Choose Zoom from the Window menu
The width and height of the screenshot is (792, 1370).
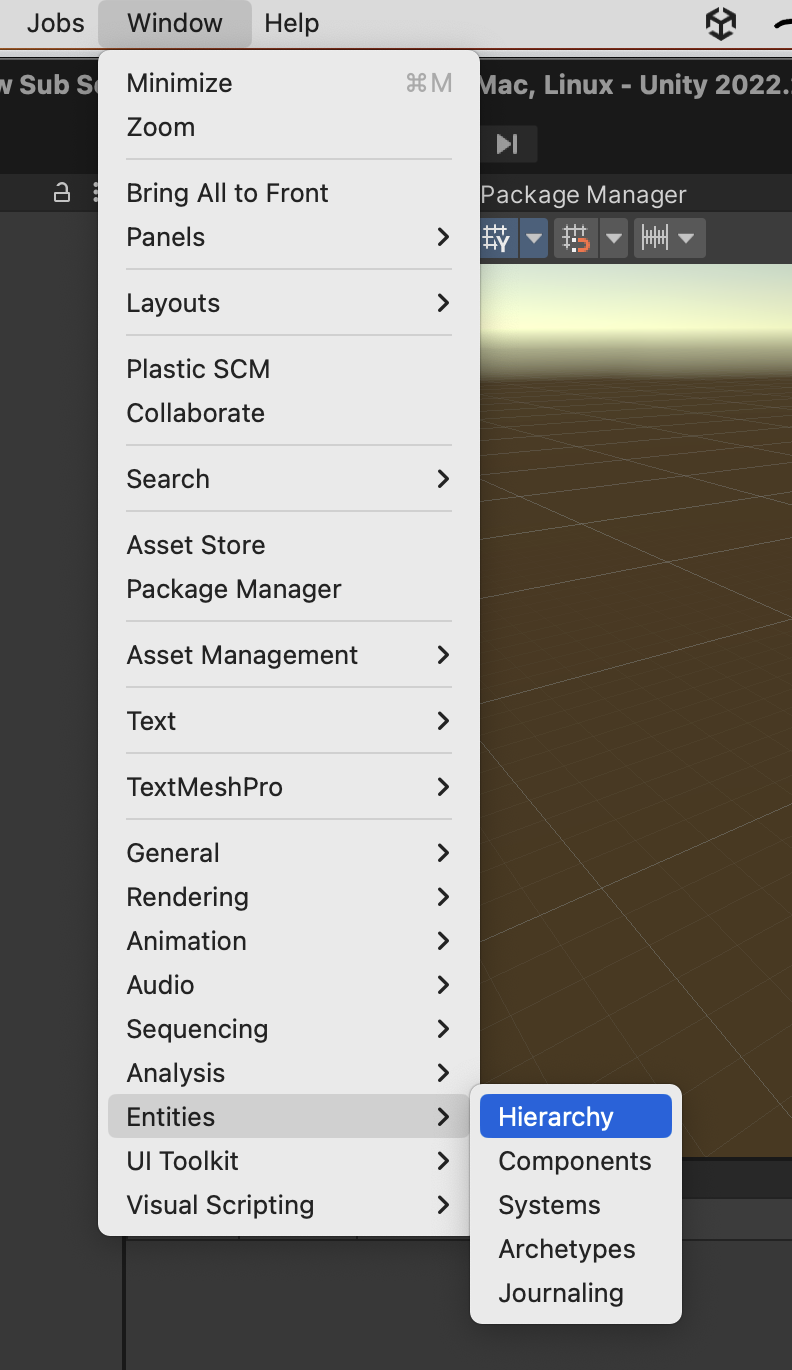(289, 127)
